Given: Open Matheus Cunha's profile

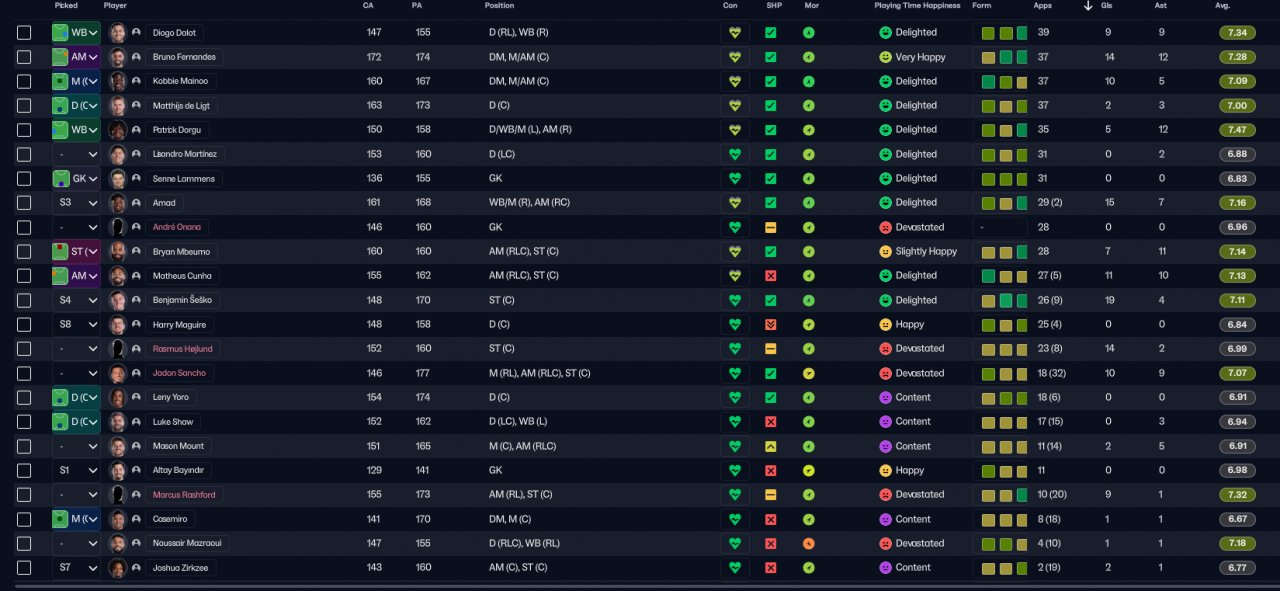Looking at the screenshot, I should (183, 276).
